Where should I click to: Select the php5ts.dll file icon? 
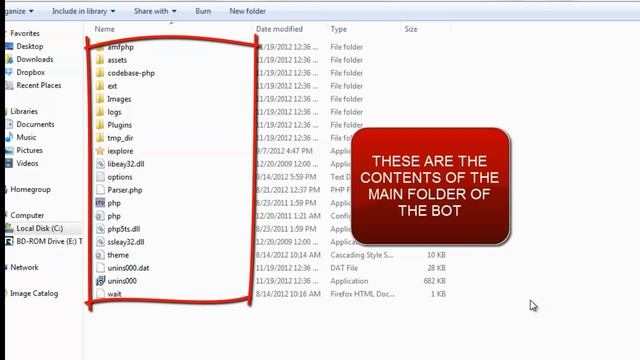[100, 229]
